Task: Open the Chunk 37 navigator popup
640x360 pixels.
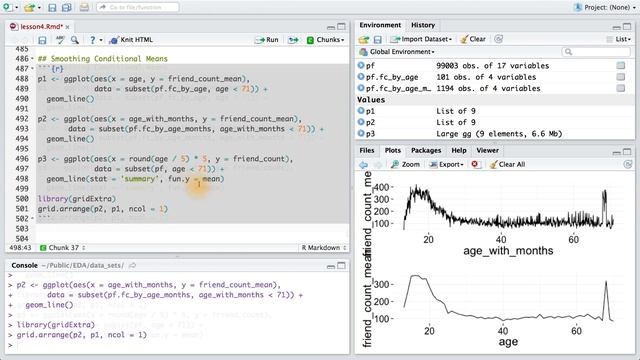Action: coord(63,248)
